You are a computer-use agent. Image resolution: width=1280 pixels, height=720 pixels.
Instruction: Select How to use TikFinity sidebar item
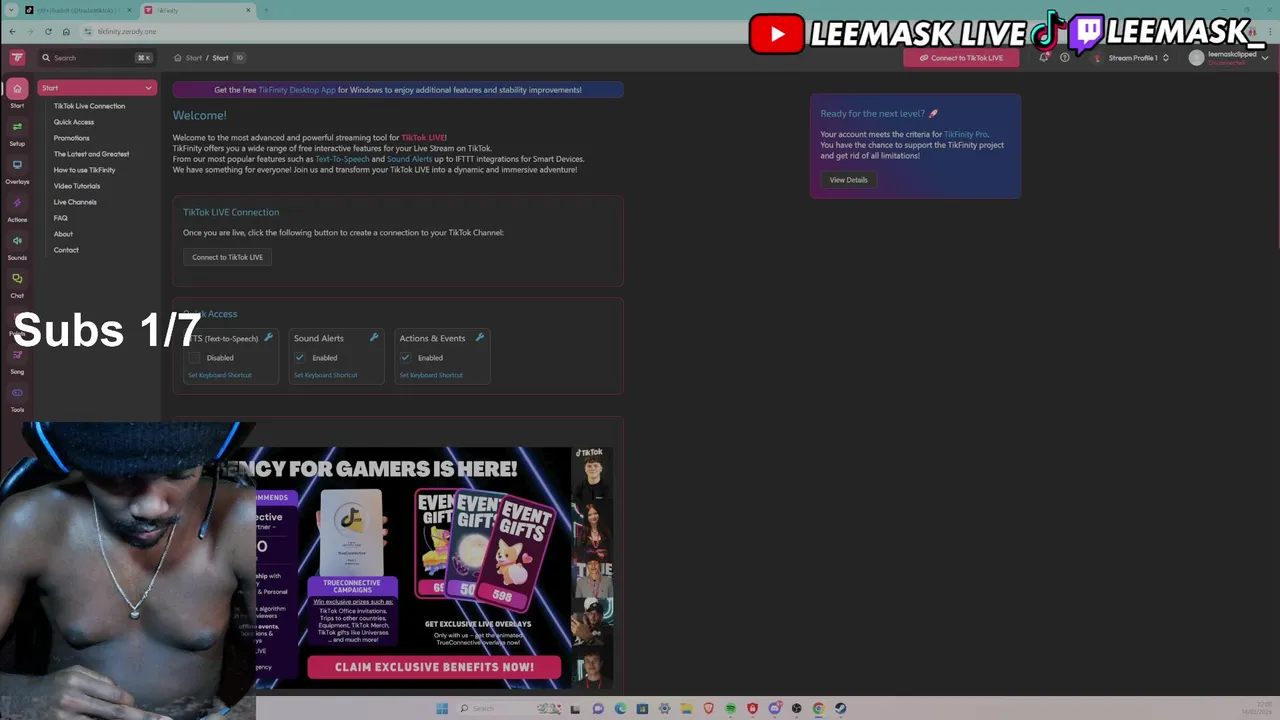[84, 170]
